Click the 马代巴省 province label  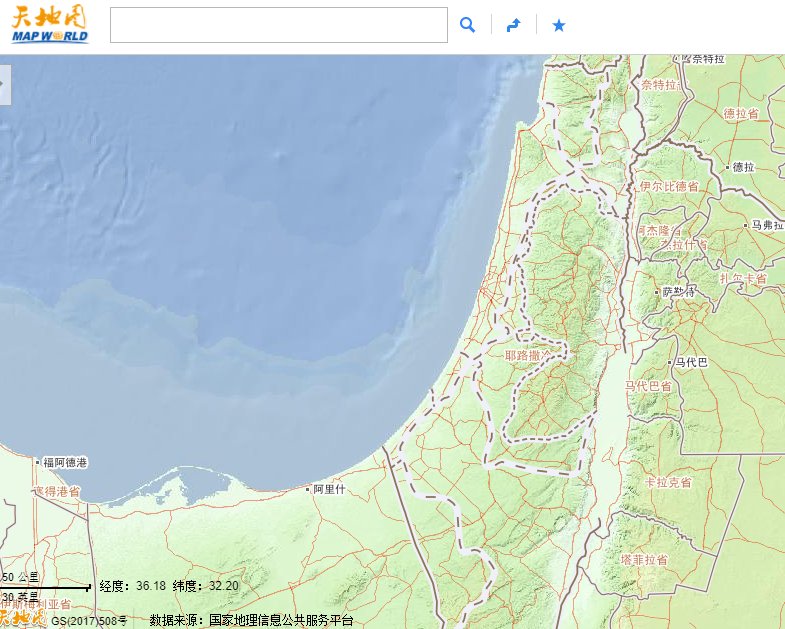648,386
